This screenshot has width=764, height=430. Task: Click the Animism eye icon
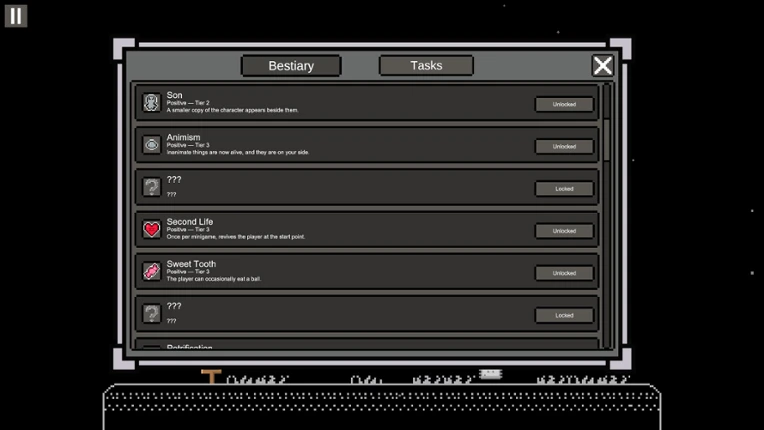click(152, 145)
